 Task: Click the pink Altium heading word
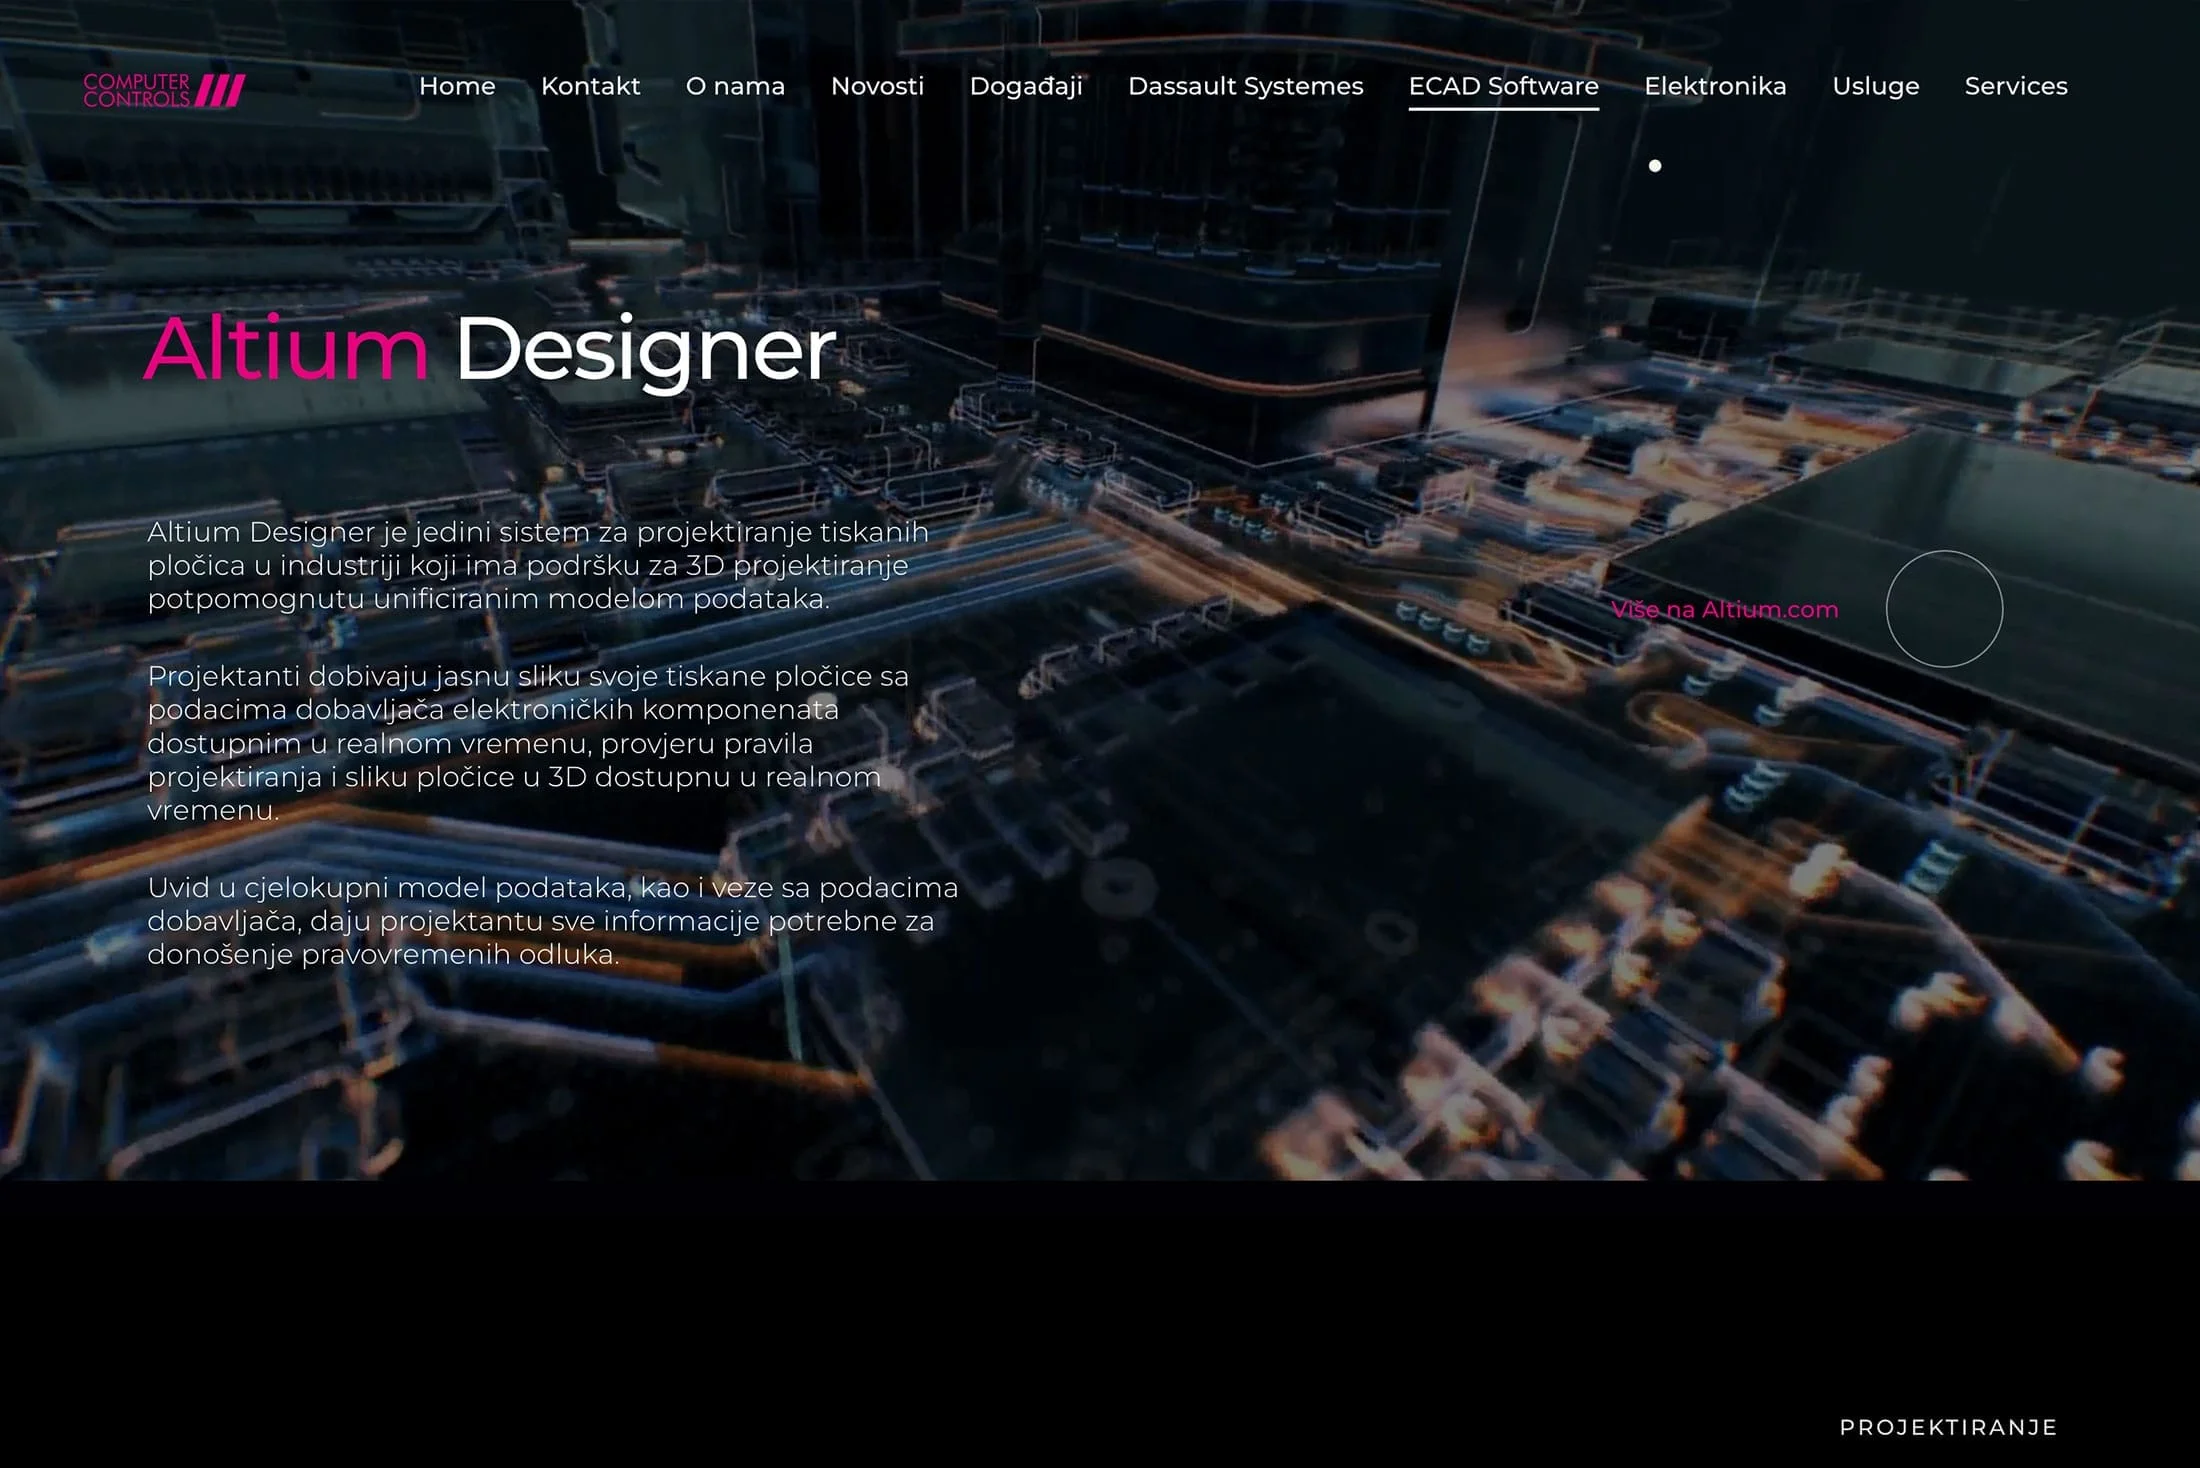click(287, 349)
